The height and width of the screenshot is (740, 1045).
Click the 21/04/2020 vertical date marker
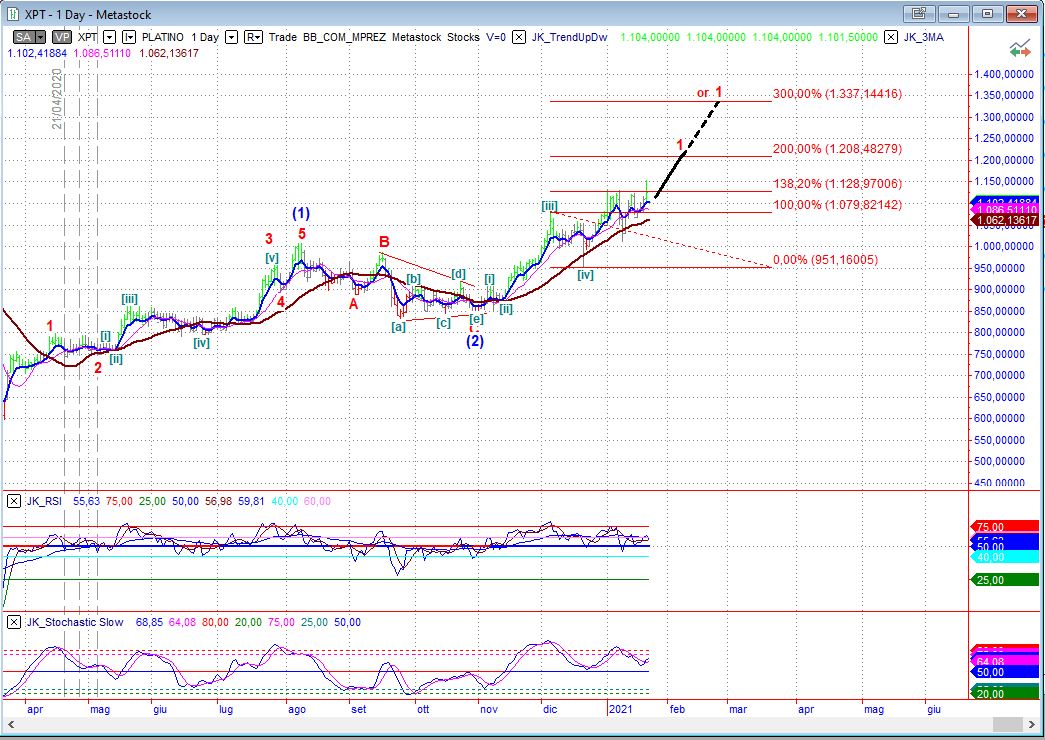(x=57, y=99)
